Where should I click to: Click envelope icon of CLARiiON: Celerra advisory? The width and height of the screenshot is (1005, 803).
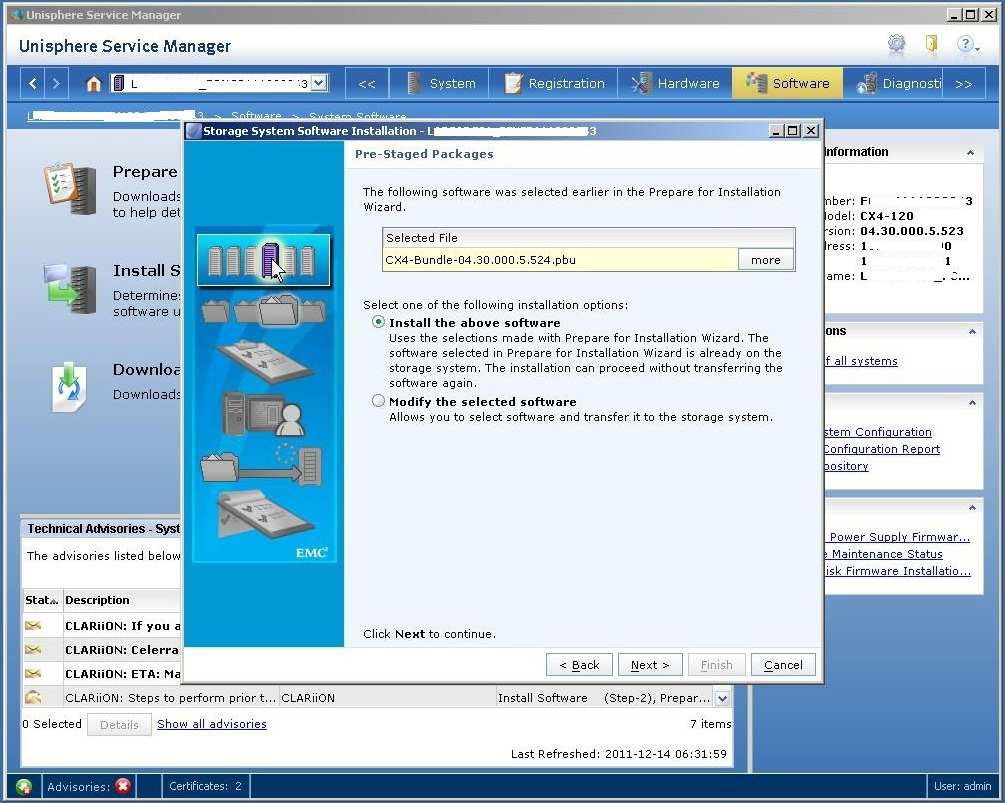coord(33,650)
